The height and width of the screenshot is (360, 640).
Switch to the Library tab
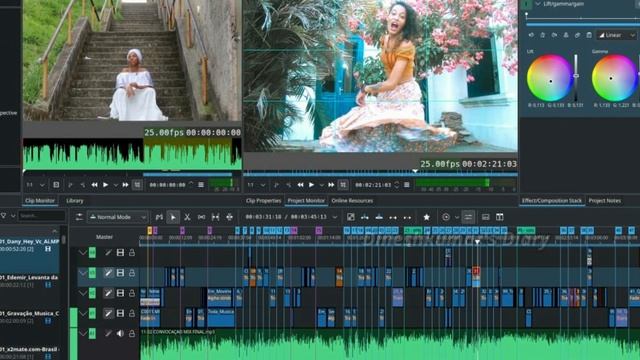(75, 201)
